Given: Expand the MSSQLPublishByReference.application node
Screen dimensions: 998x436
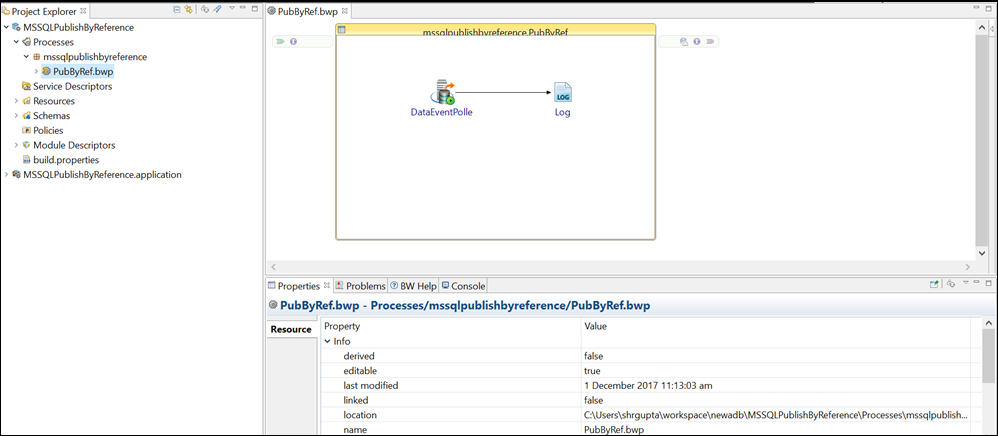Looking at the screenshot, I should (6, 174).
